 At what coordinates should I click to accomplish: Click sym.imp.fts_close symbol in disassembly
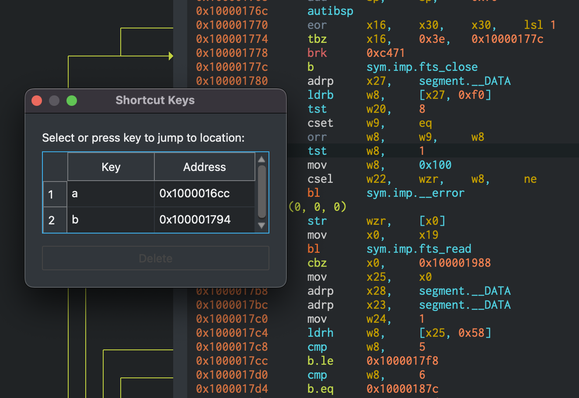point(422,67)
